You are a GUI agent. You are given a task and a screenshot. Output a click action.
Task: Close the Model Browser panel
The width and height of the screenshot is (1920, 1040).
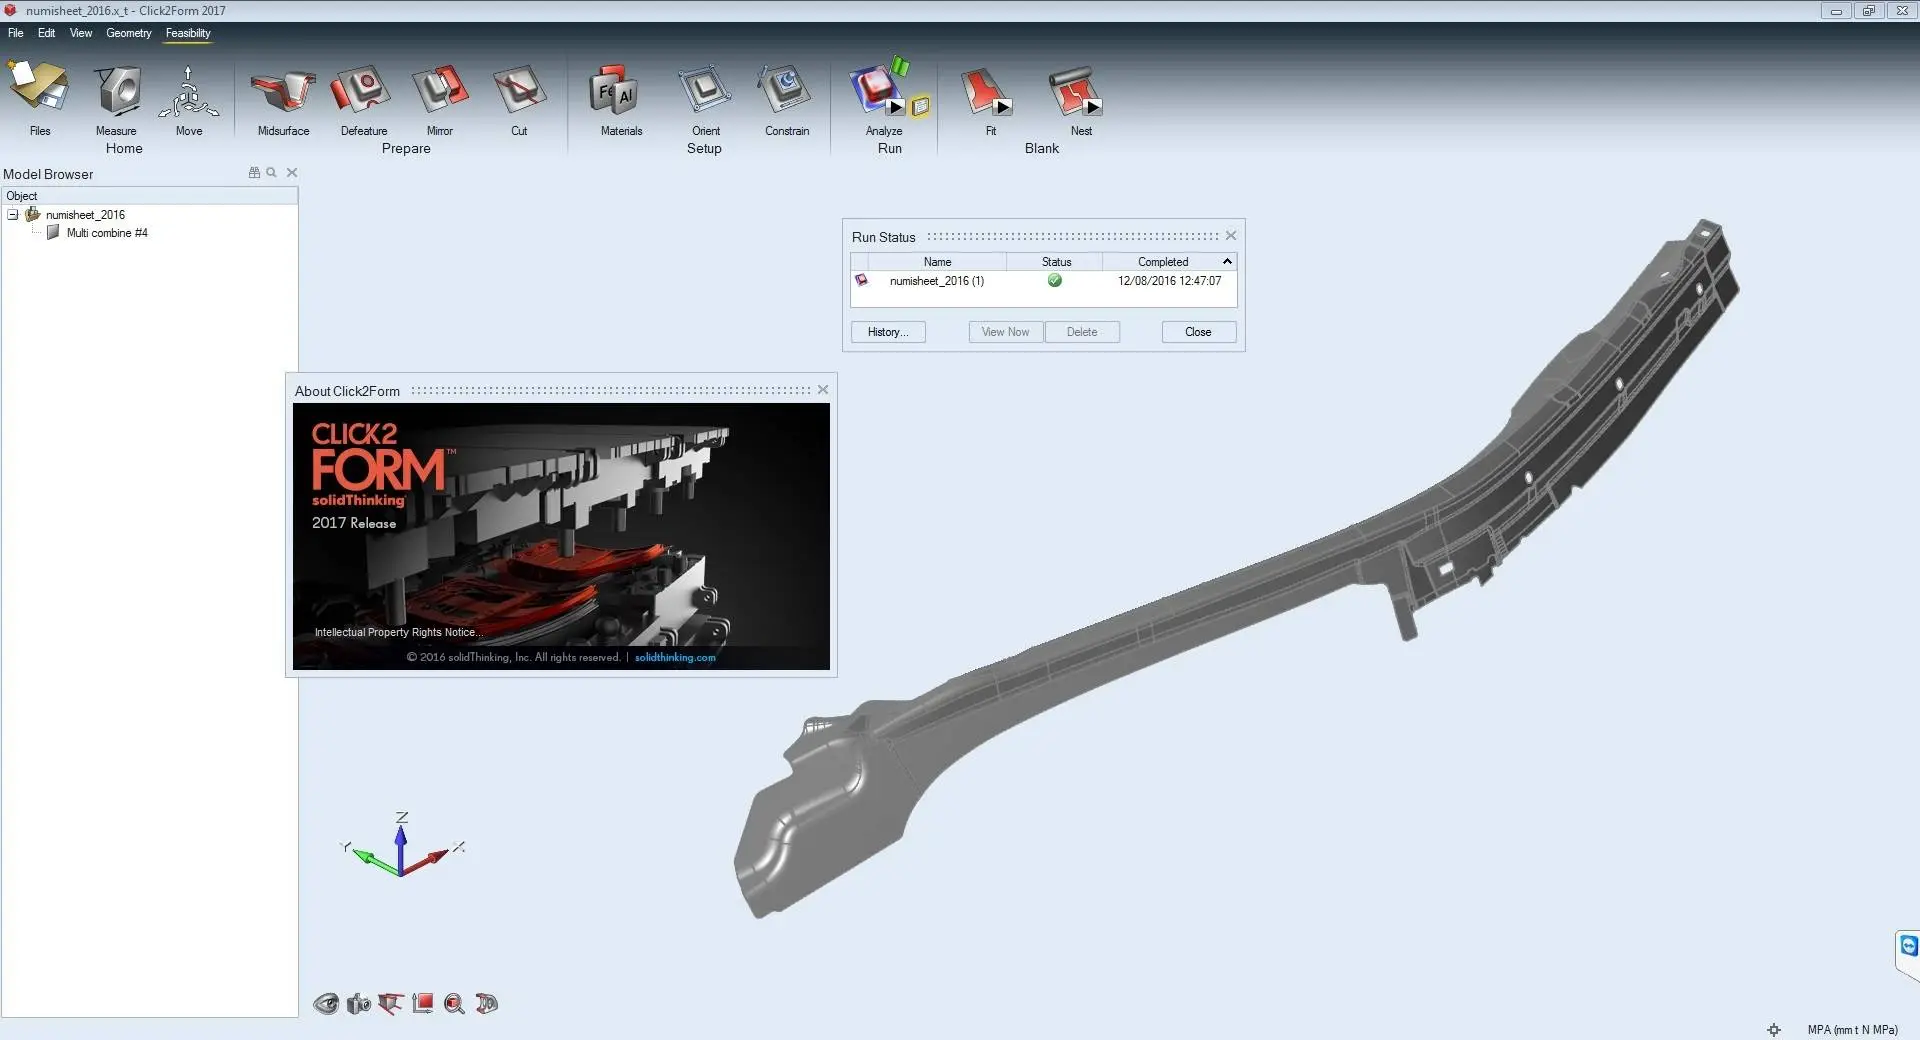[x=292, y=173]
